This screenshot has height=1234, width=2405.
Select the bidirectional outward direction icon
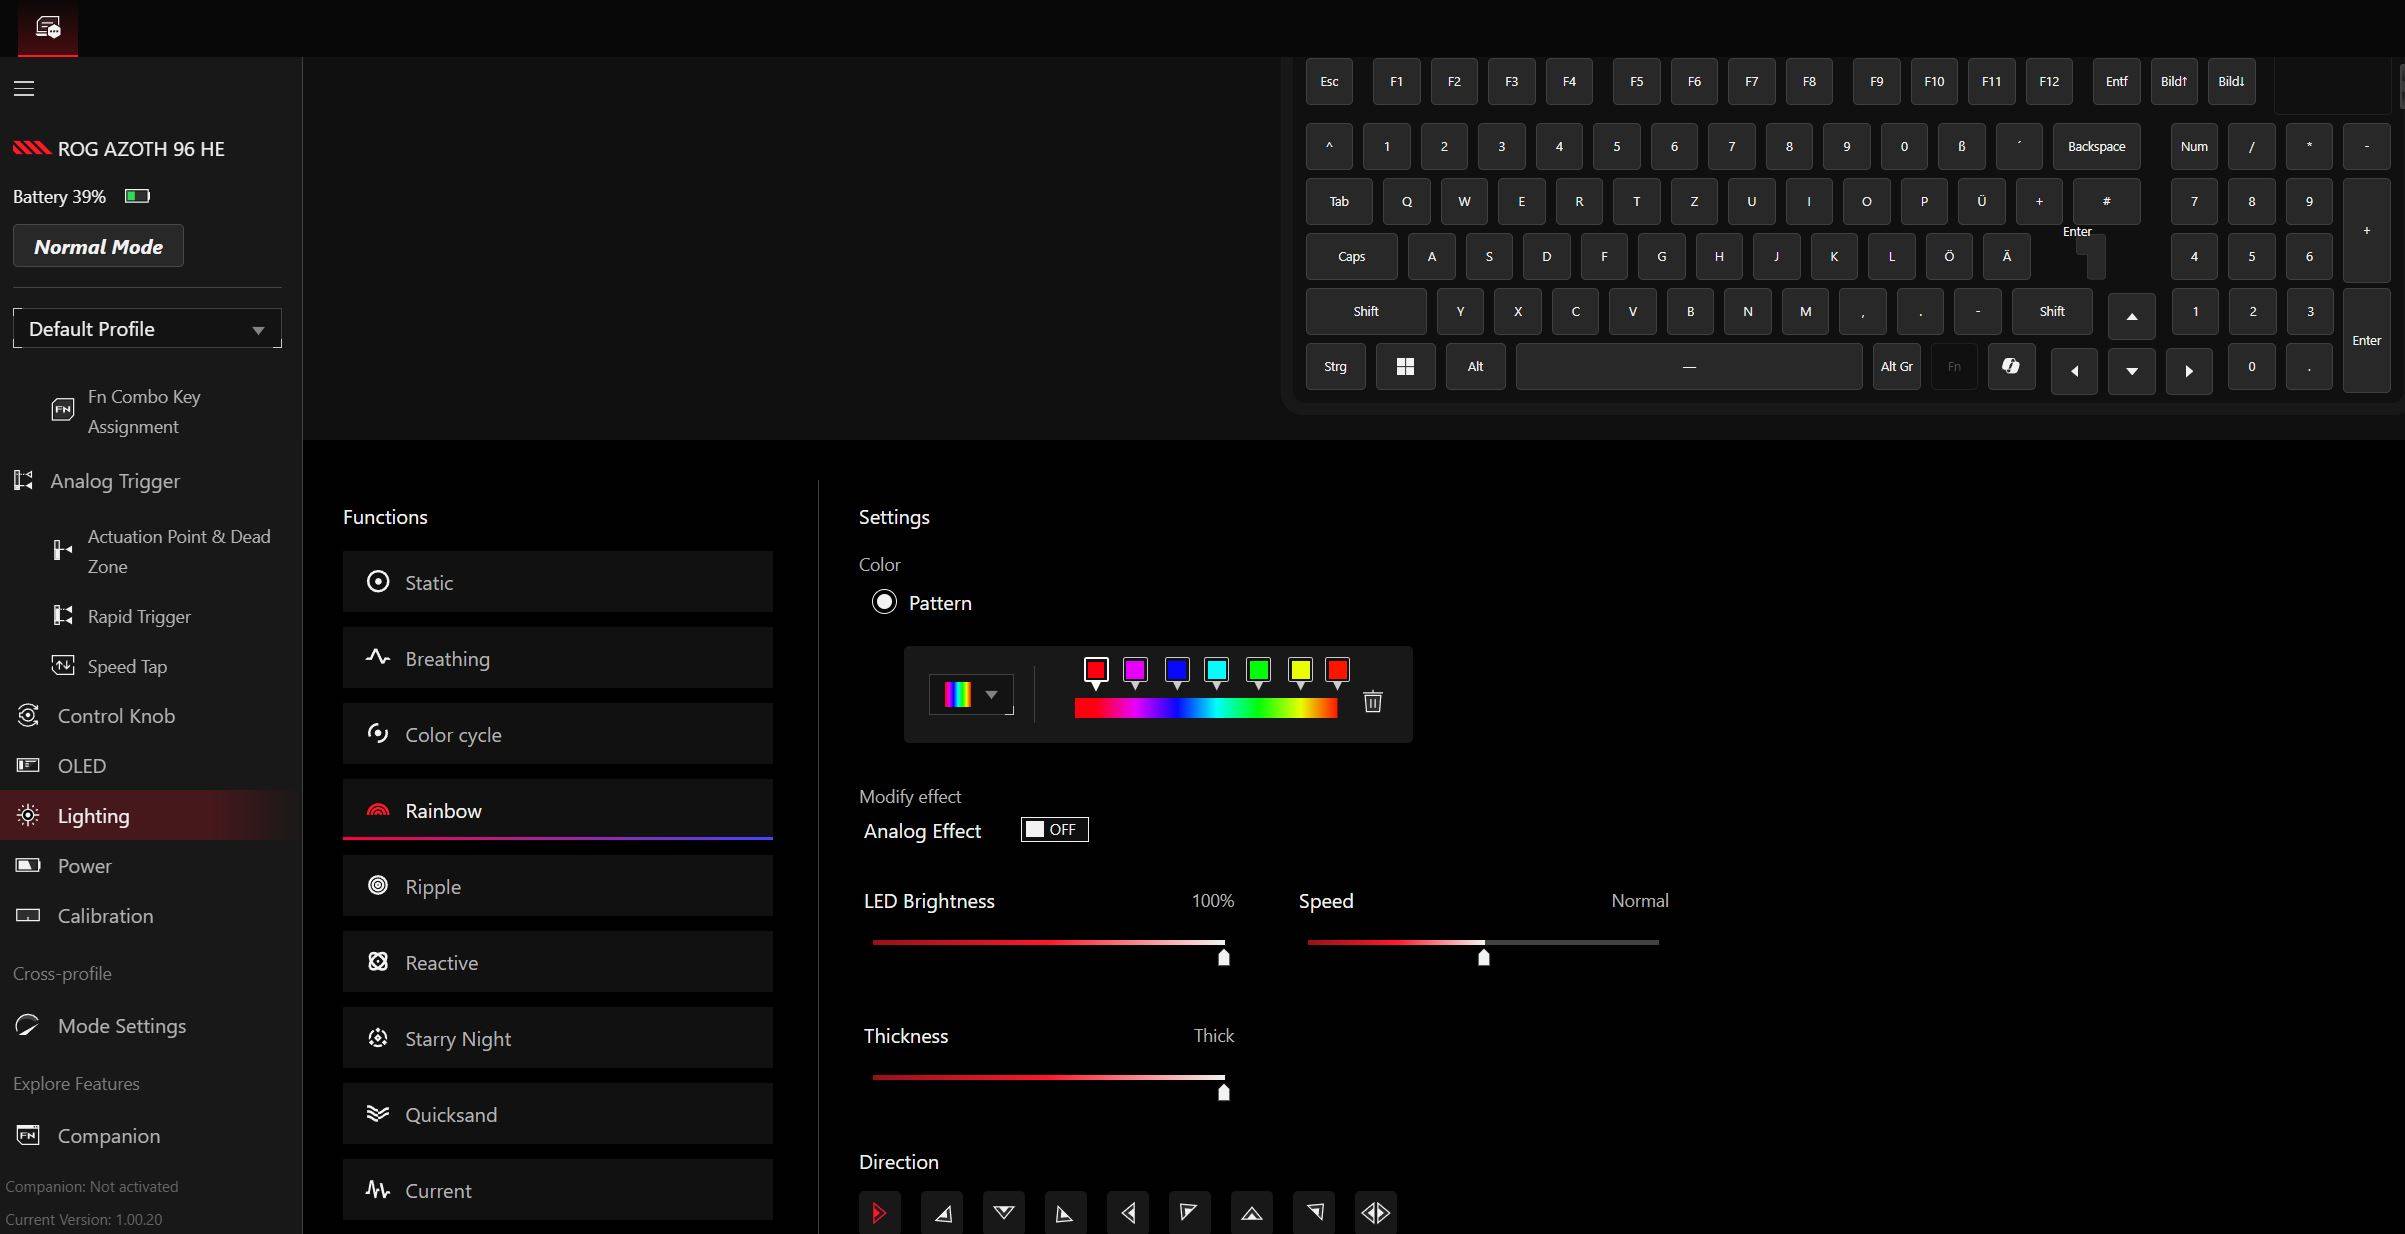1375,1213
